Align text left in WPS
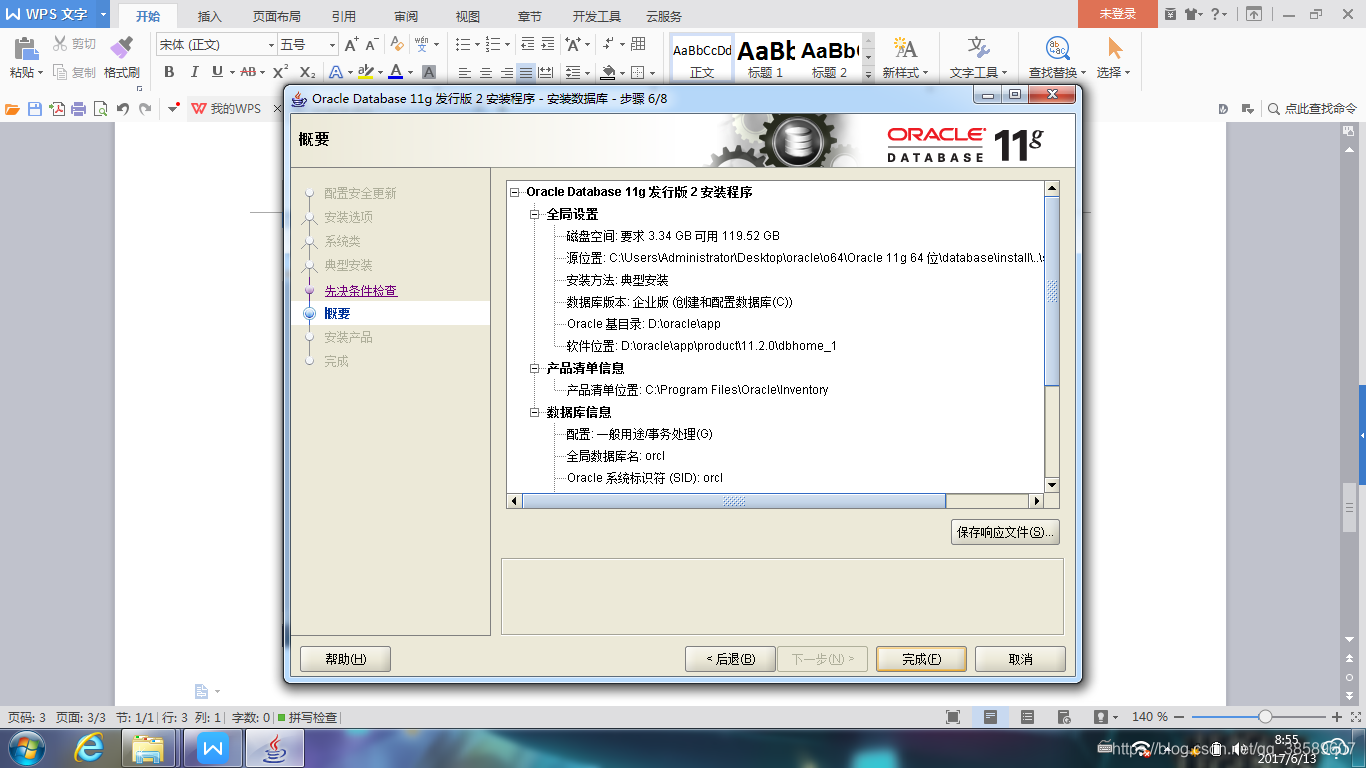The image size is (1366, 768). 464,73
